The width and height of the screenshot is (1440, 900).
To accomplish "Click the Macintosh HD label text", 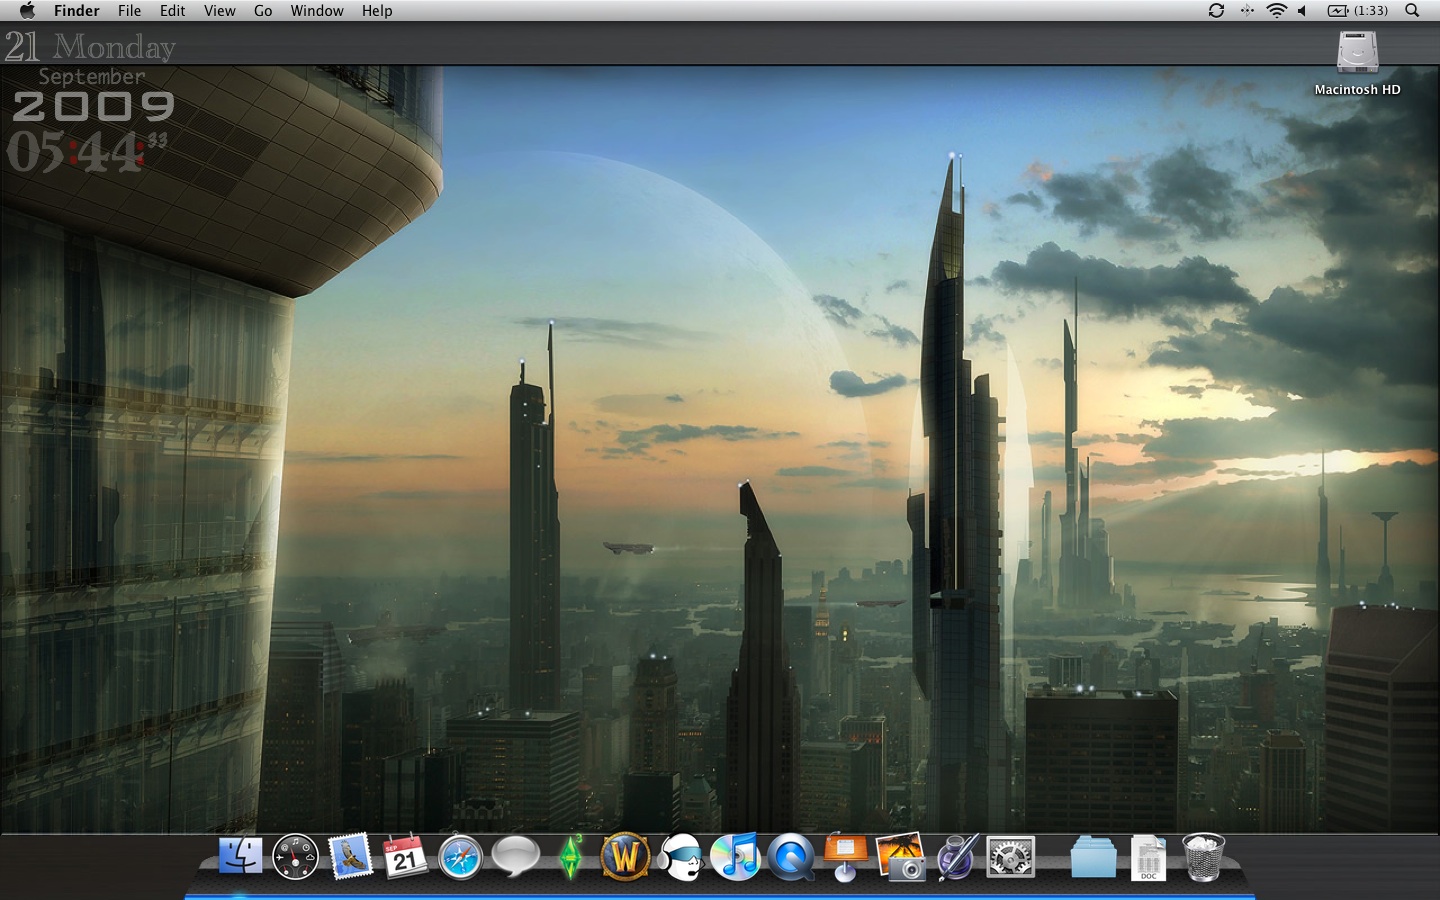I will (1358, 89).
